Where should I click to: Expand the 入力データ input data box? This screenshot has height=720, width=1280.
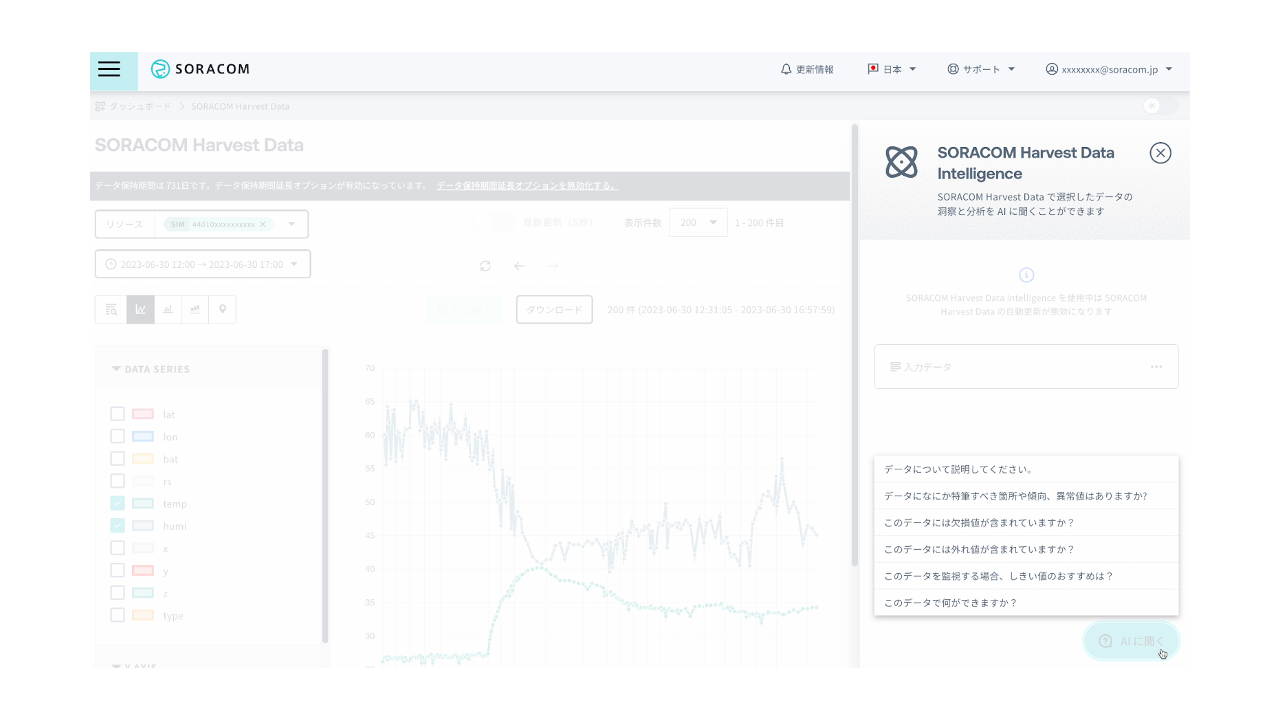pyautogui.click(x=1026, y=367)
